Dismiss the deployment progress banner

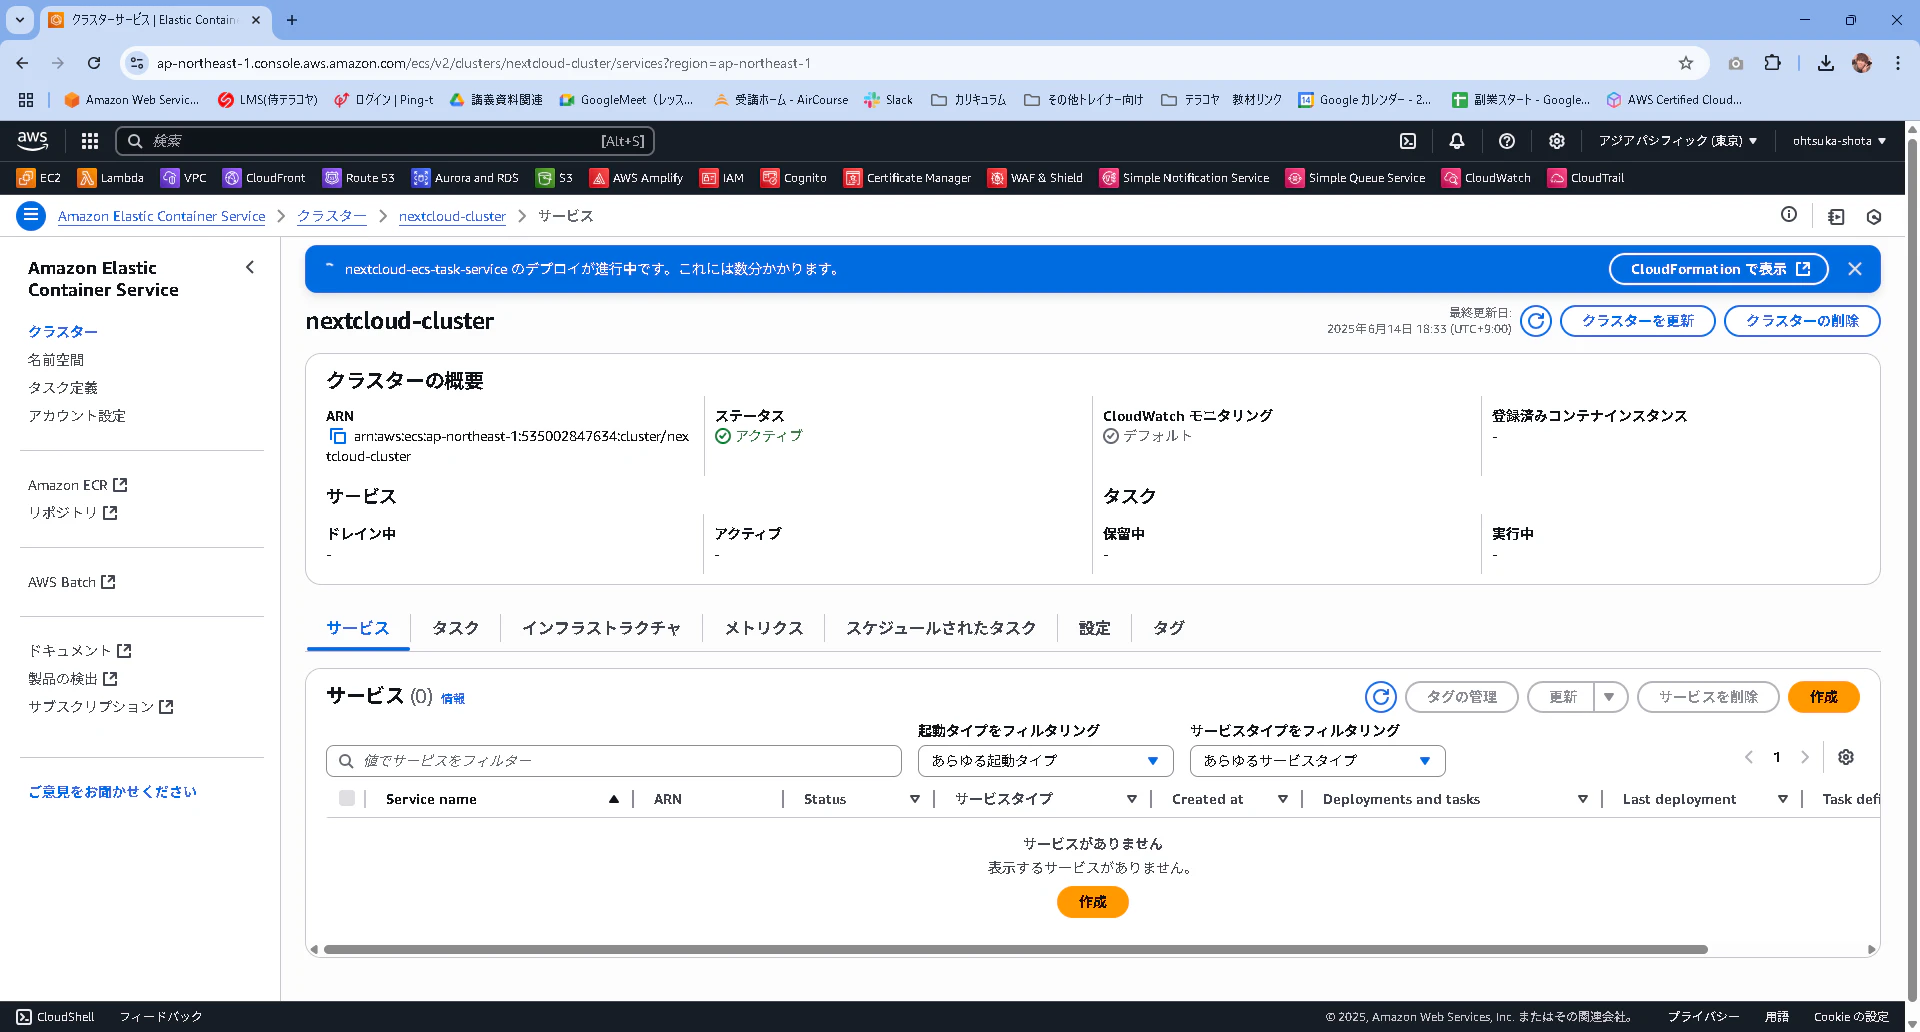tap(1855, 269)
